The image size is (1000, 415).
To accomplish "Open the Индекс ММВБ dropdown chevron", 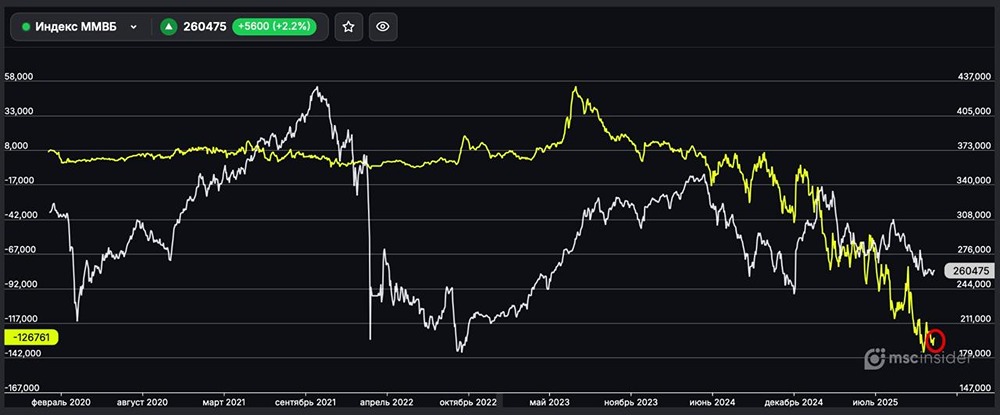I will click(133, 27).
